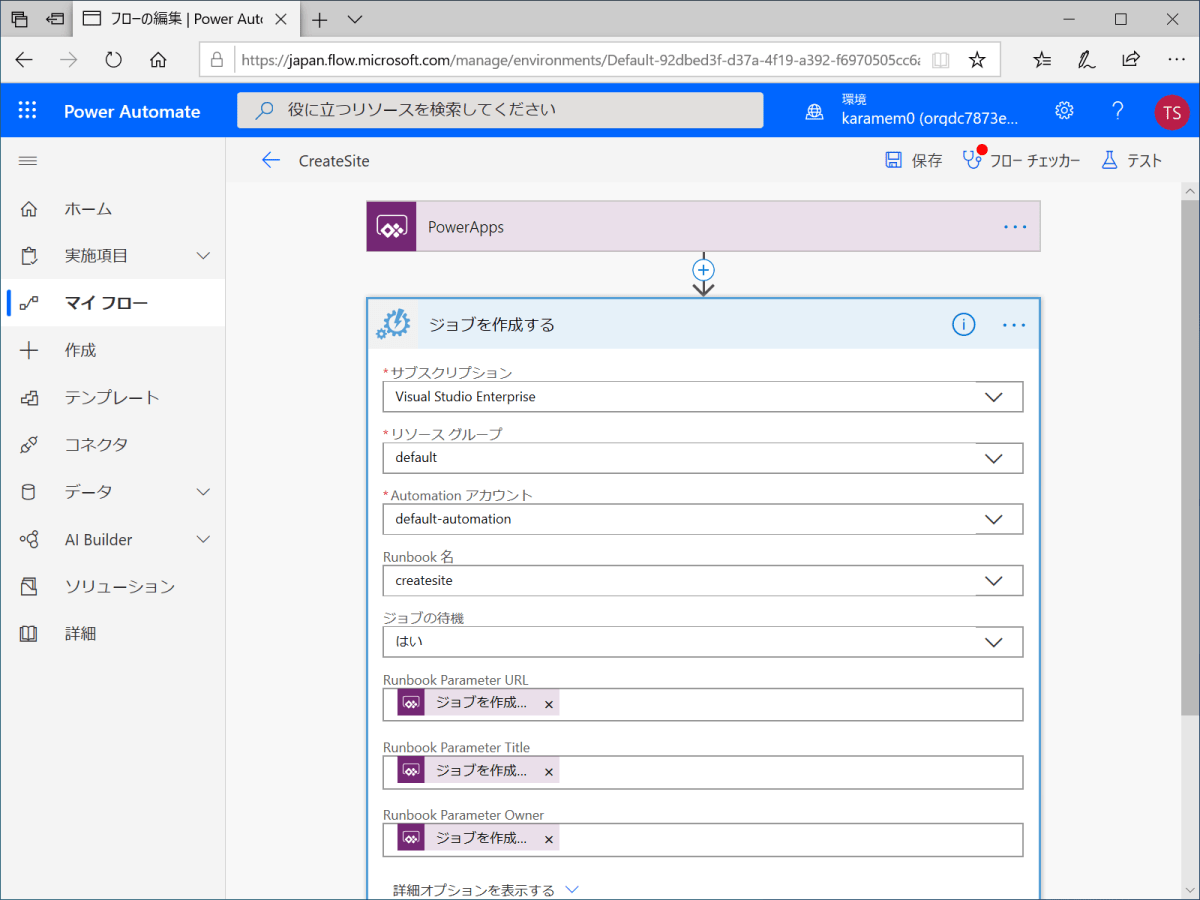Click the フロー チェッカー button

(1021, 160)
